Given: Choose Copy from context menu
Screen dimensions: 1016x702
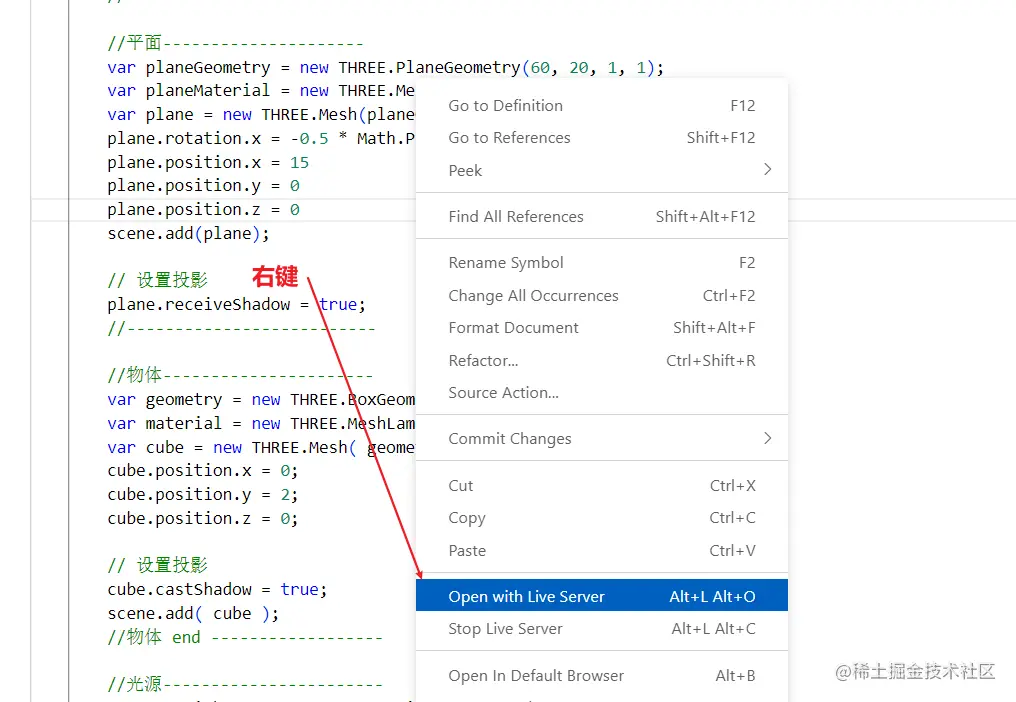Looking at the screenshot, I should pyautogui.click(x=601, y=518).
